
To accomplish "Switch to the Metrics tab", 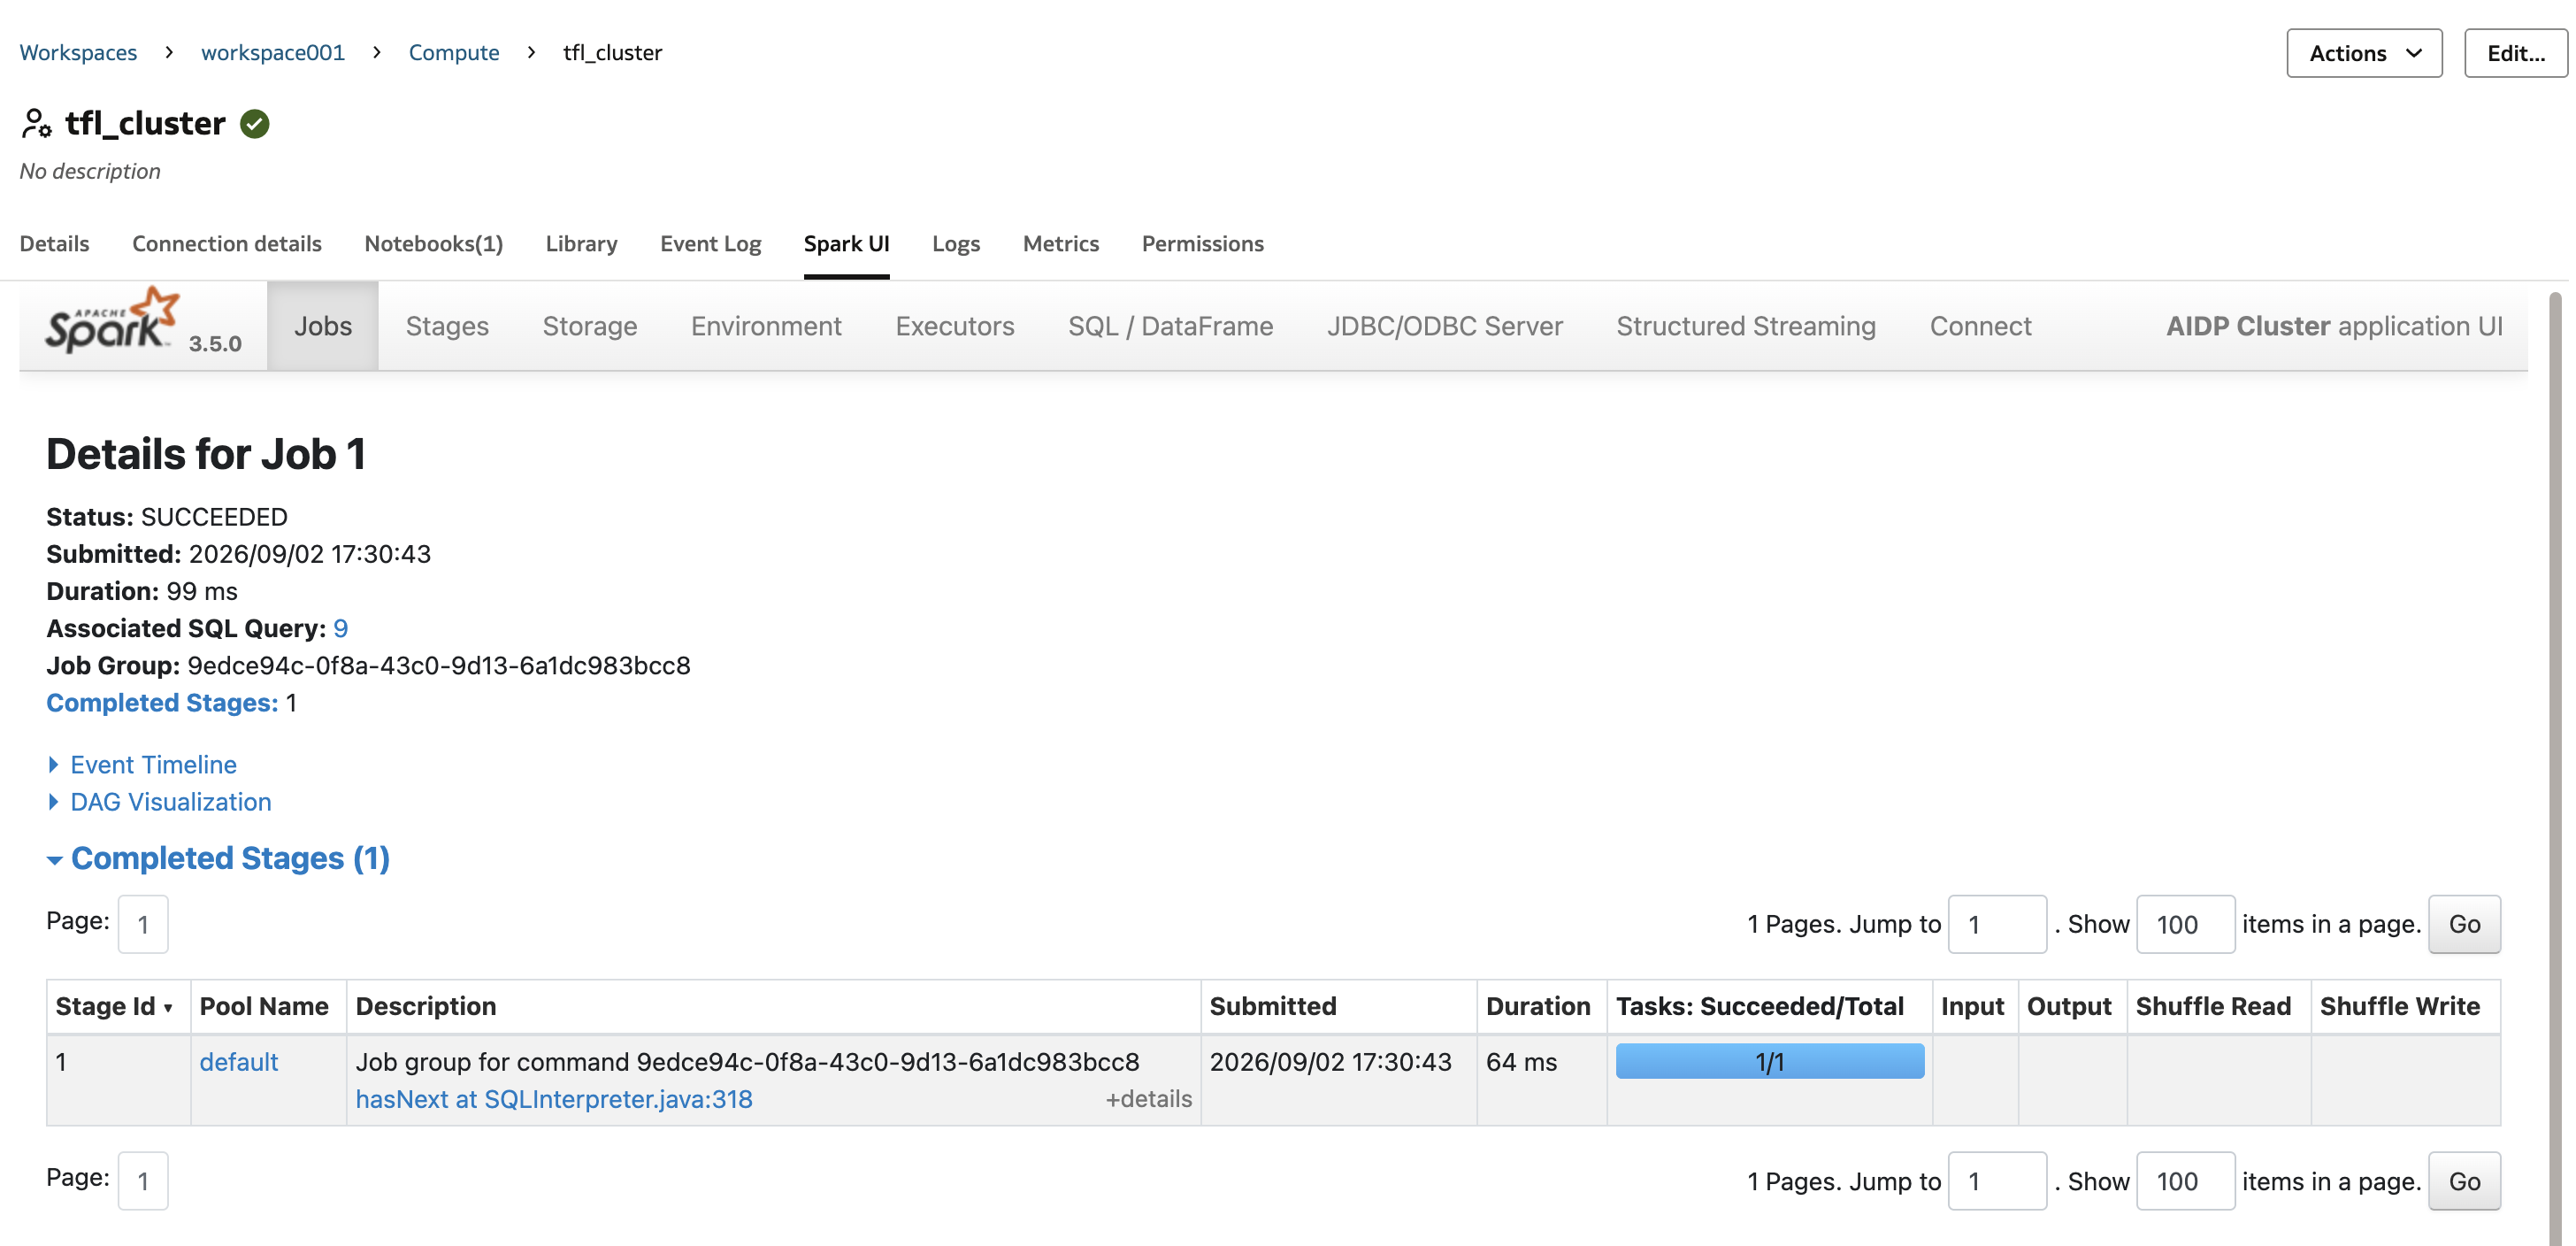I will 1061,244.
